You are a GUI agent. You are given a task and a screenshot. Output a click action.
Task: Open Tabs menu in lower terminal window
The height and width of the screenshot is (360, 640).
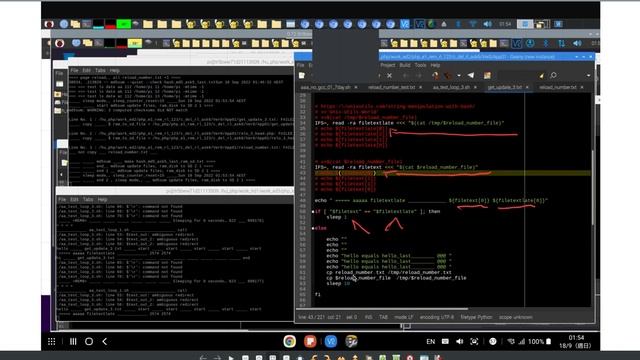[x=88, y=200]
